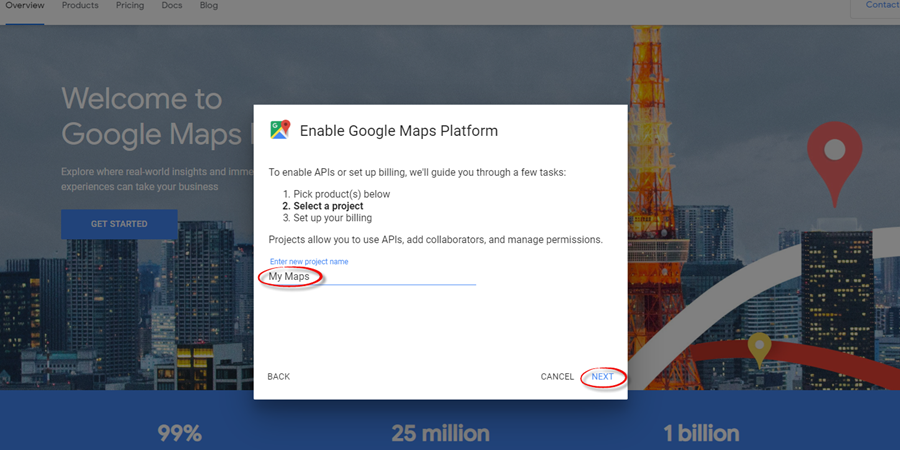Click the 'Welcome to' heading text
Viewport: 900px width, 450px height.
tap(141, 98)
